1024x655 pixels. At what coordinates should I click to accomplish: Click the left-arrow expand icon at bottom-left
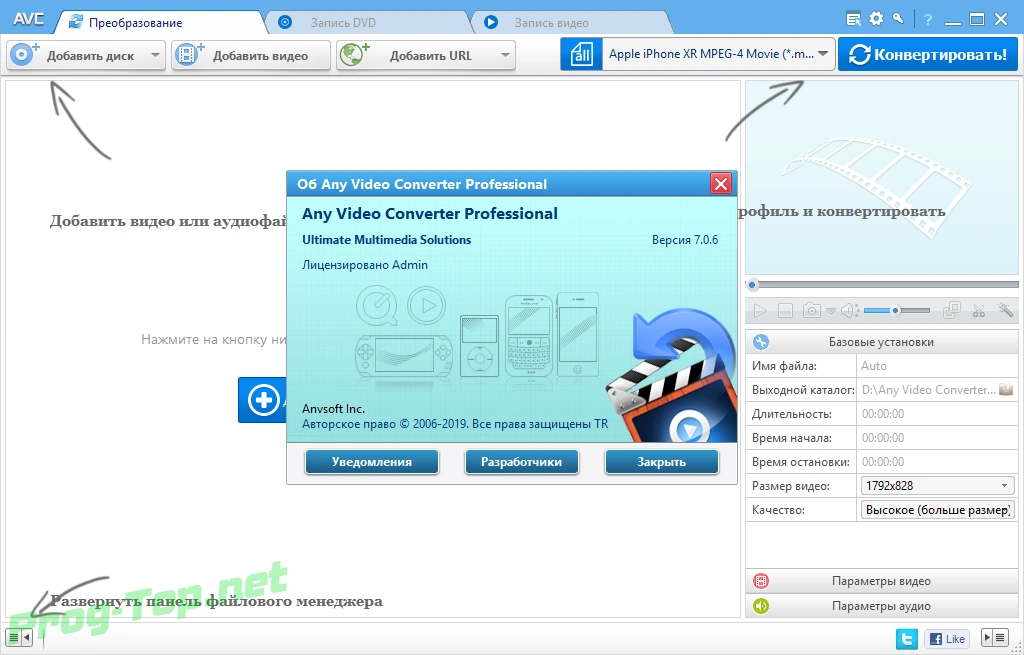[27, 637]
